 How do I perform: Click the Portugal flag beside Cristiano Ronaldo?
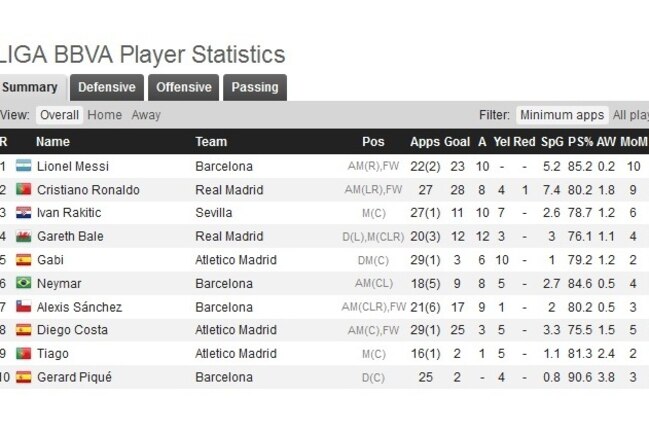(x=24, y=189)
